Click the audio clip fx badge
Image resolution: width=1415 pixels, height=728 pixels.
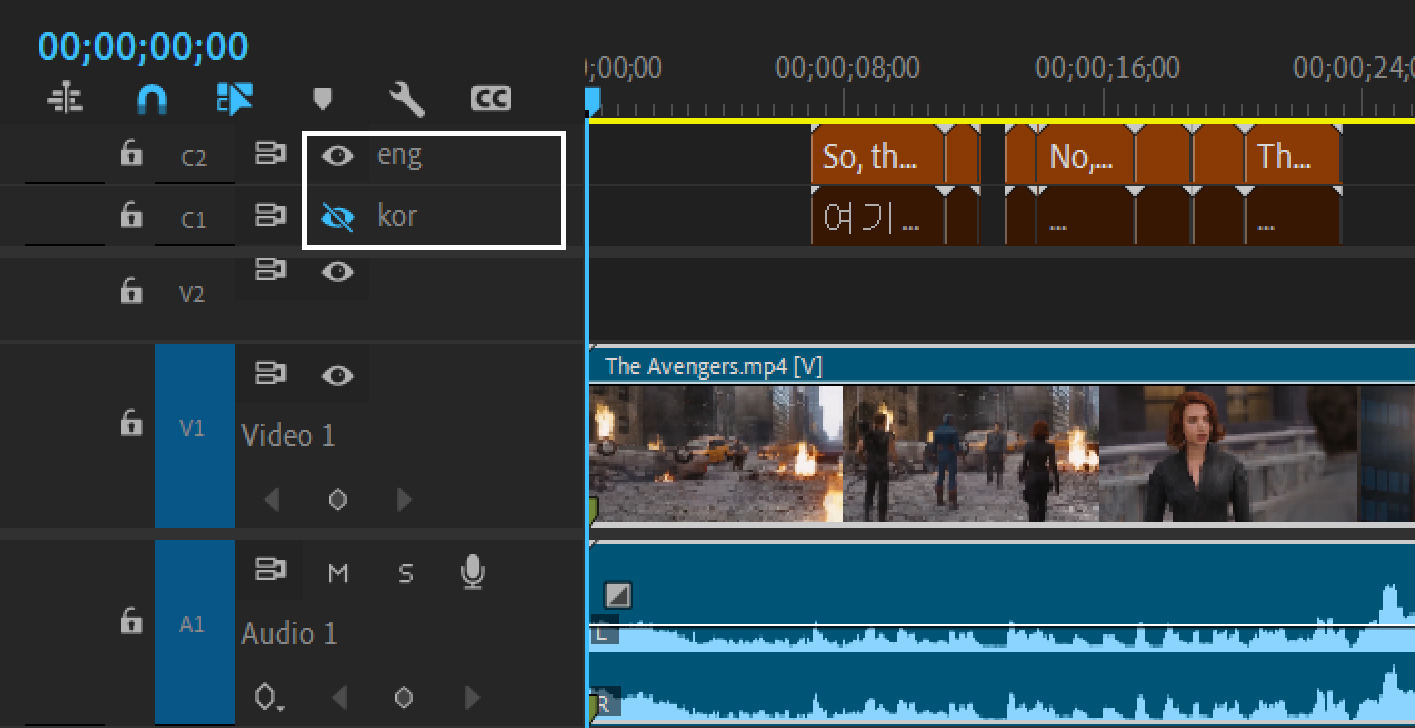618,596
